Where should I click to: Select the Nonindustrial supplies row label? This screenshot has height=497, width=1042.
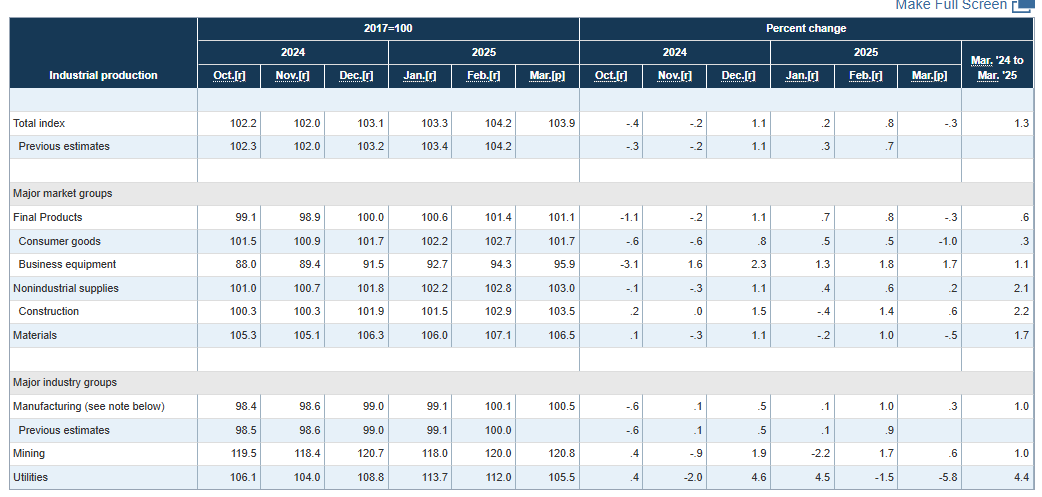pyautogui.click(x=65, y=289)
